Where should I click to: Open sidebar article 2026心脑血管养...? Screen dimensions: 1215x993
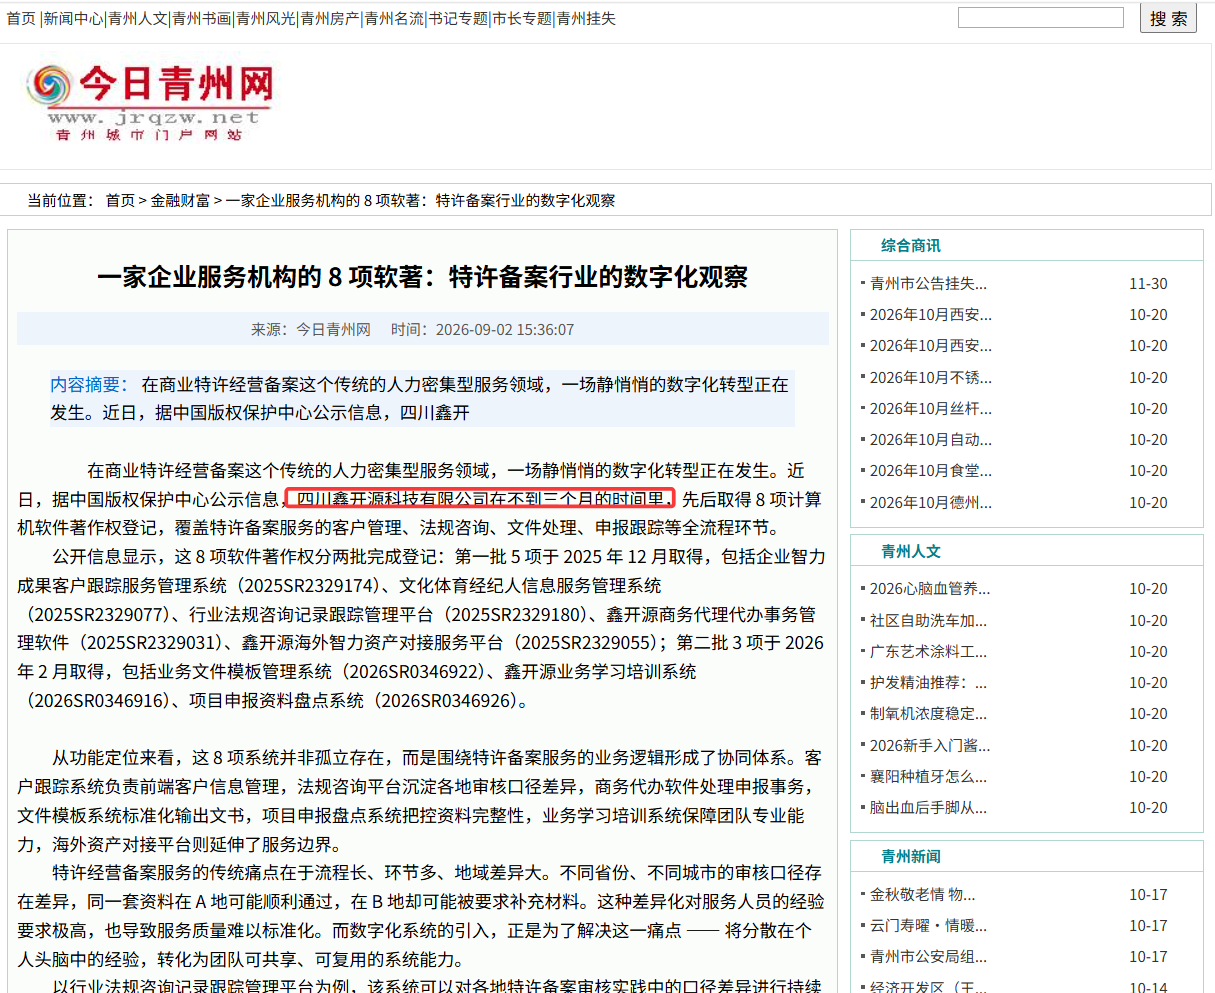[930, 588]
